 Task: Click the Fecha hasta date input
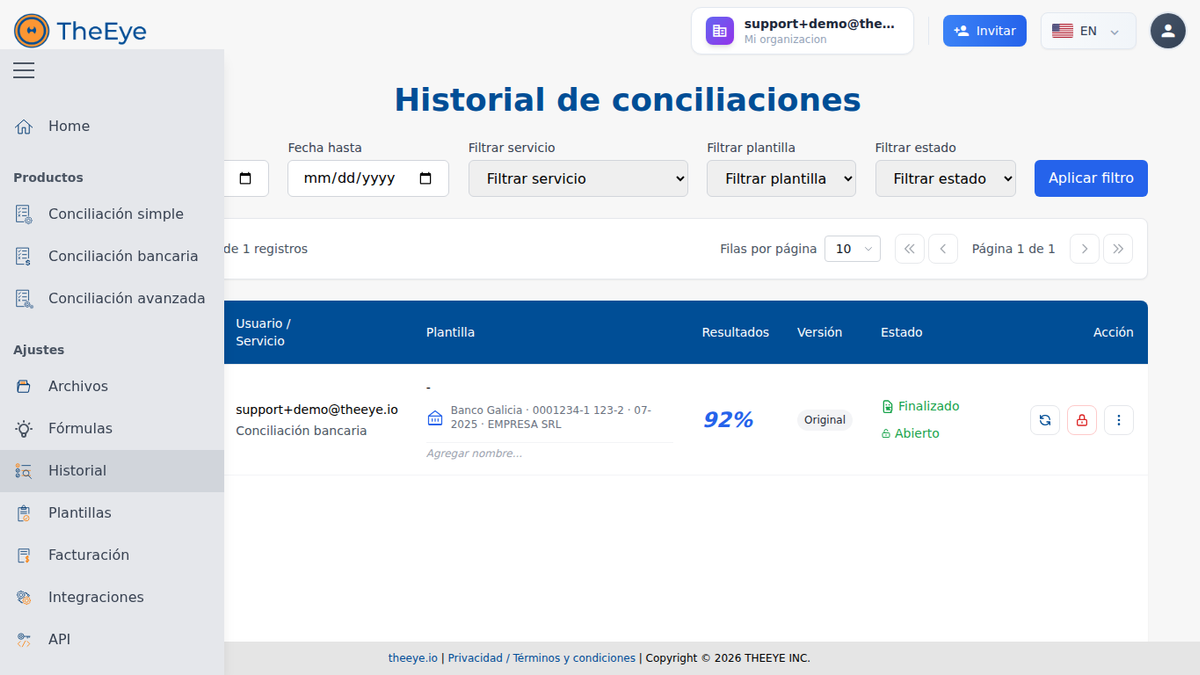[x=368, y=178]
